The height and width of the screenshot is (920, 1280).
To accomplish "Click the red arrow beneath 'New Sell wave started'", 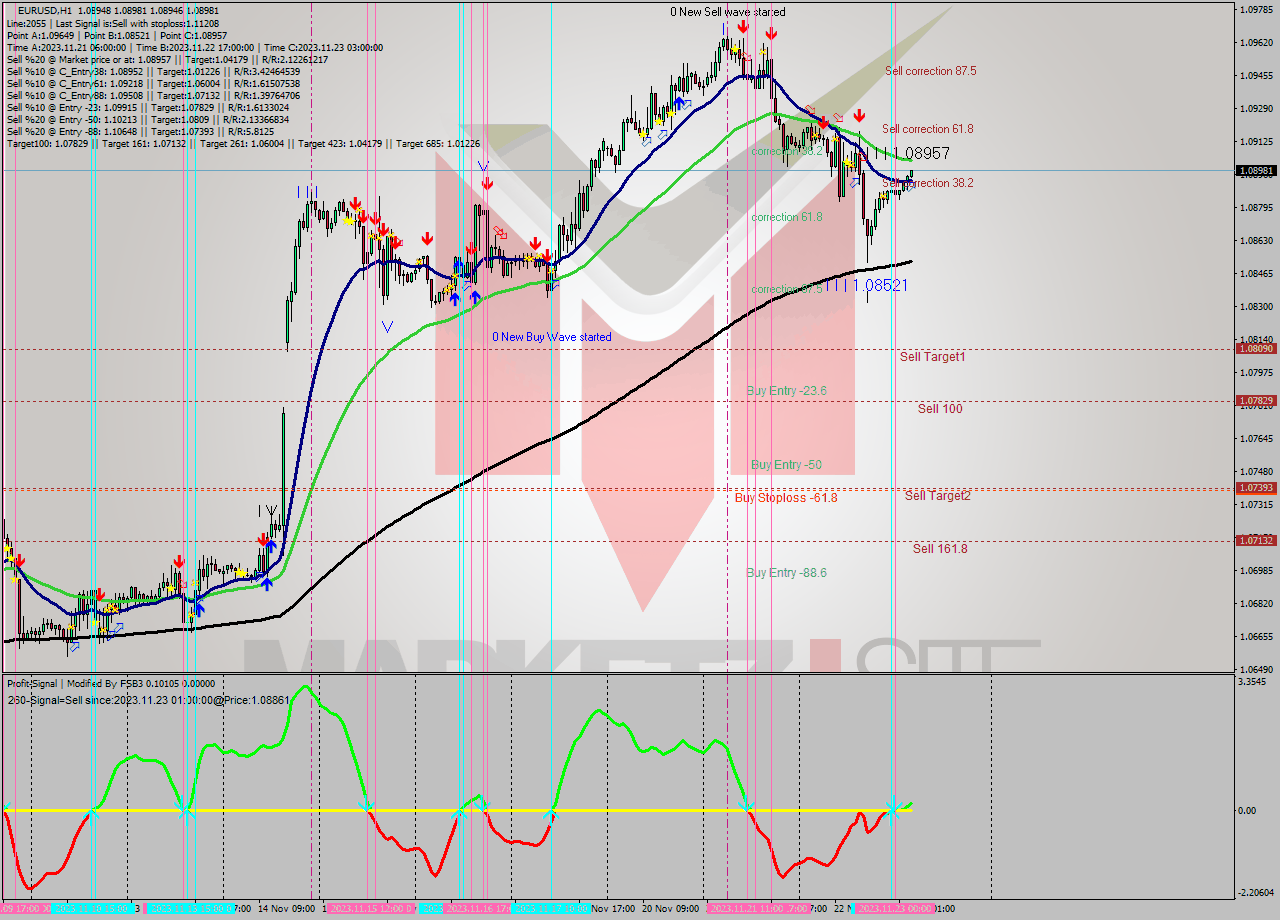I will (742, 26).
